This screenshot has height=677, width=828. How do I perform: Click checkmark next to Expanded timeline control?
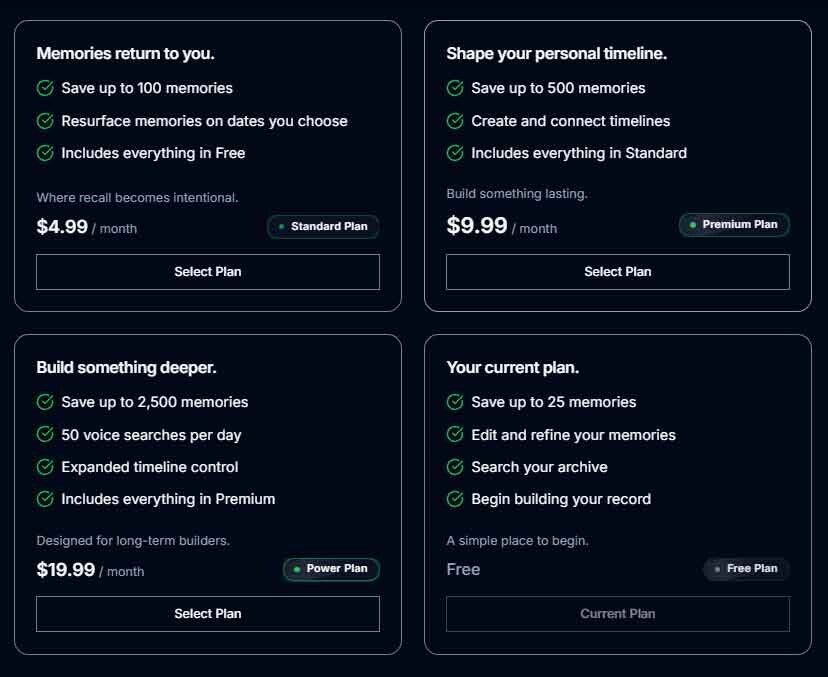[x=45, y=467]
